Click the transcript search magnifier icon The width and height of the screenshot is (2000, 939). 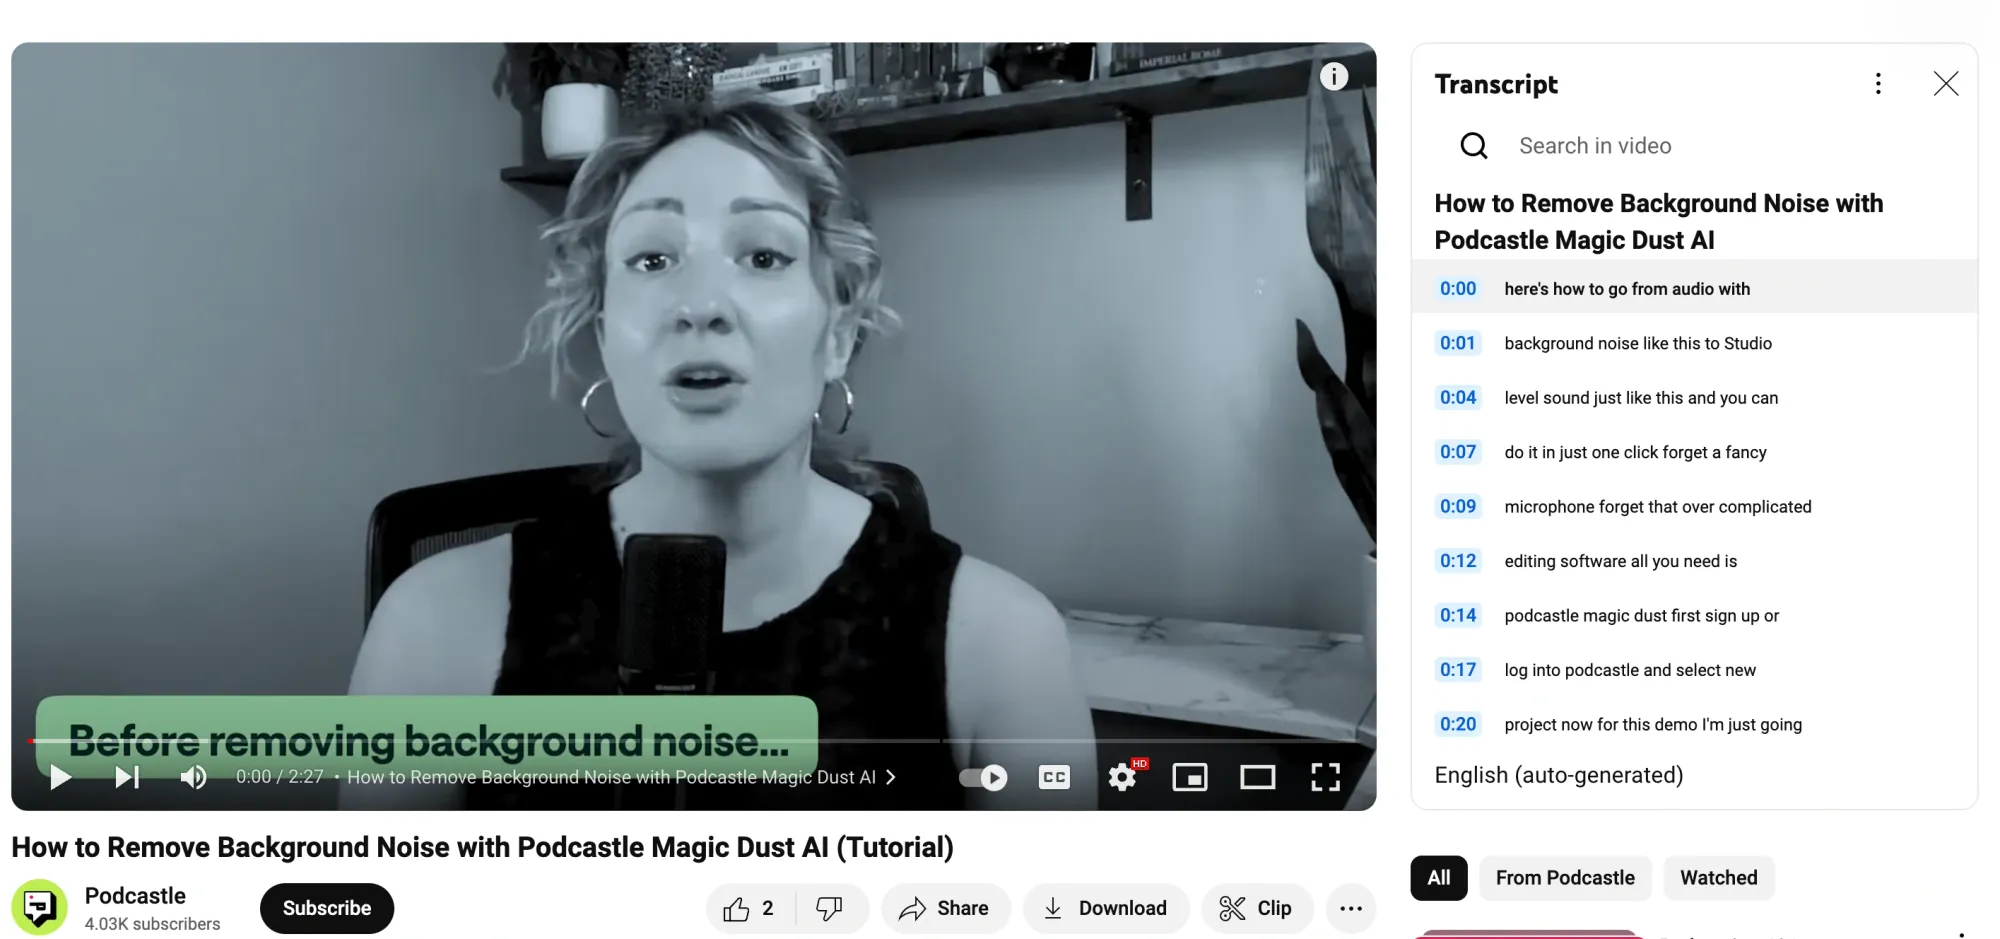[x=1474, y=146]
